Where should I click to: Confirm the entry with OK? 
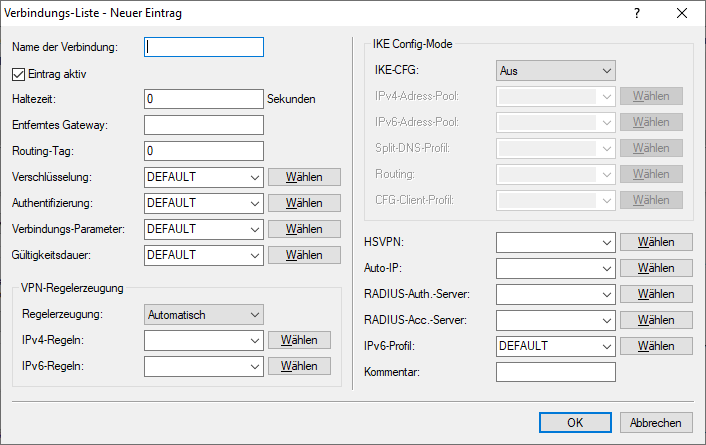coord(575,423)
